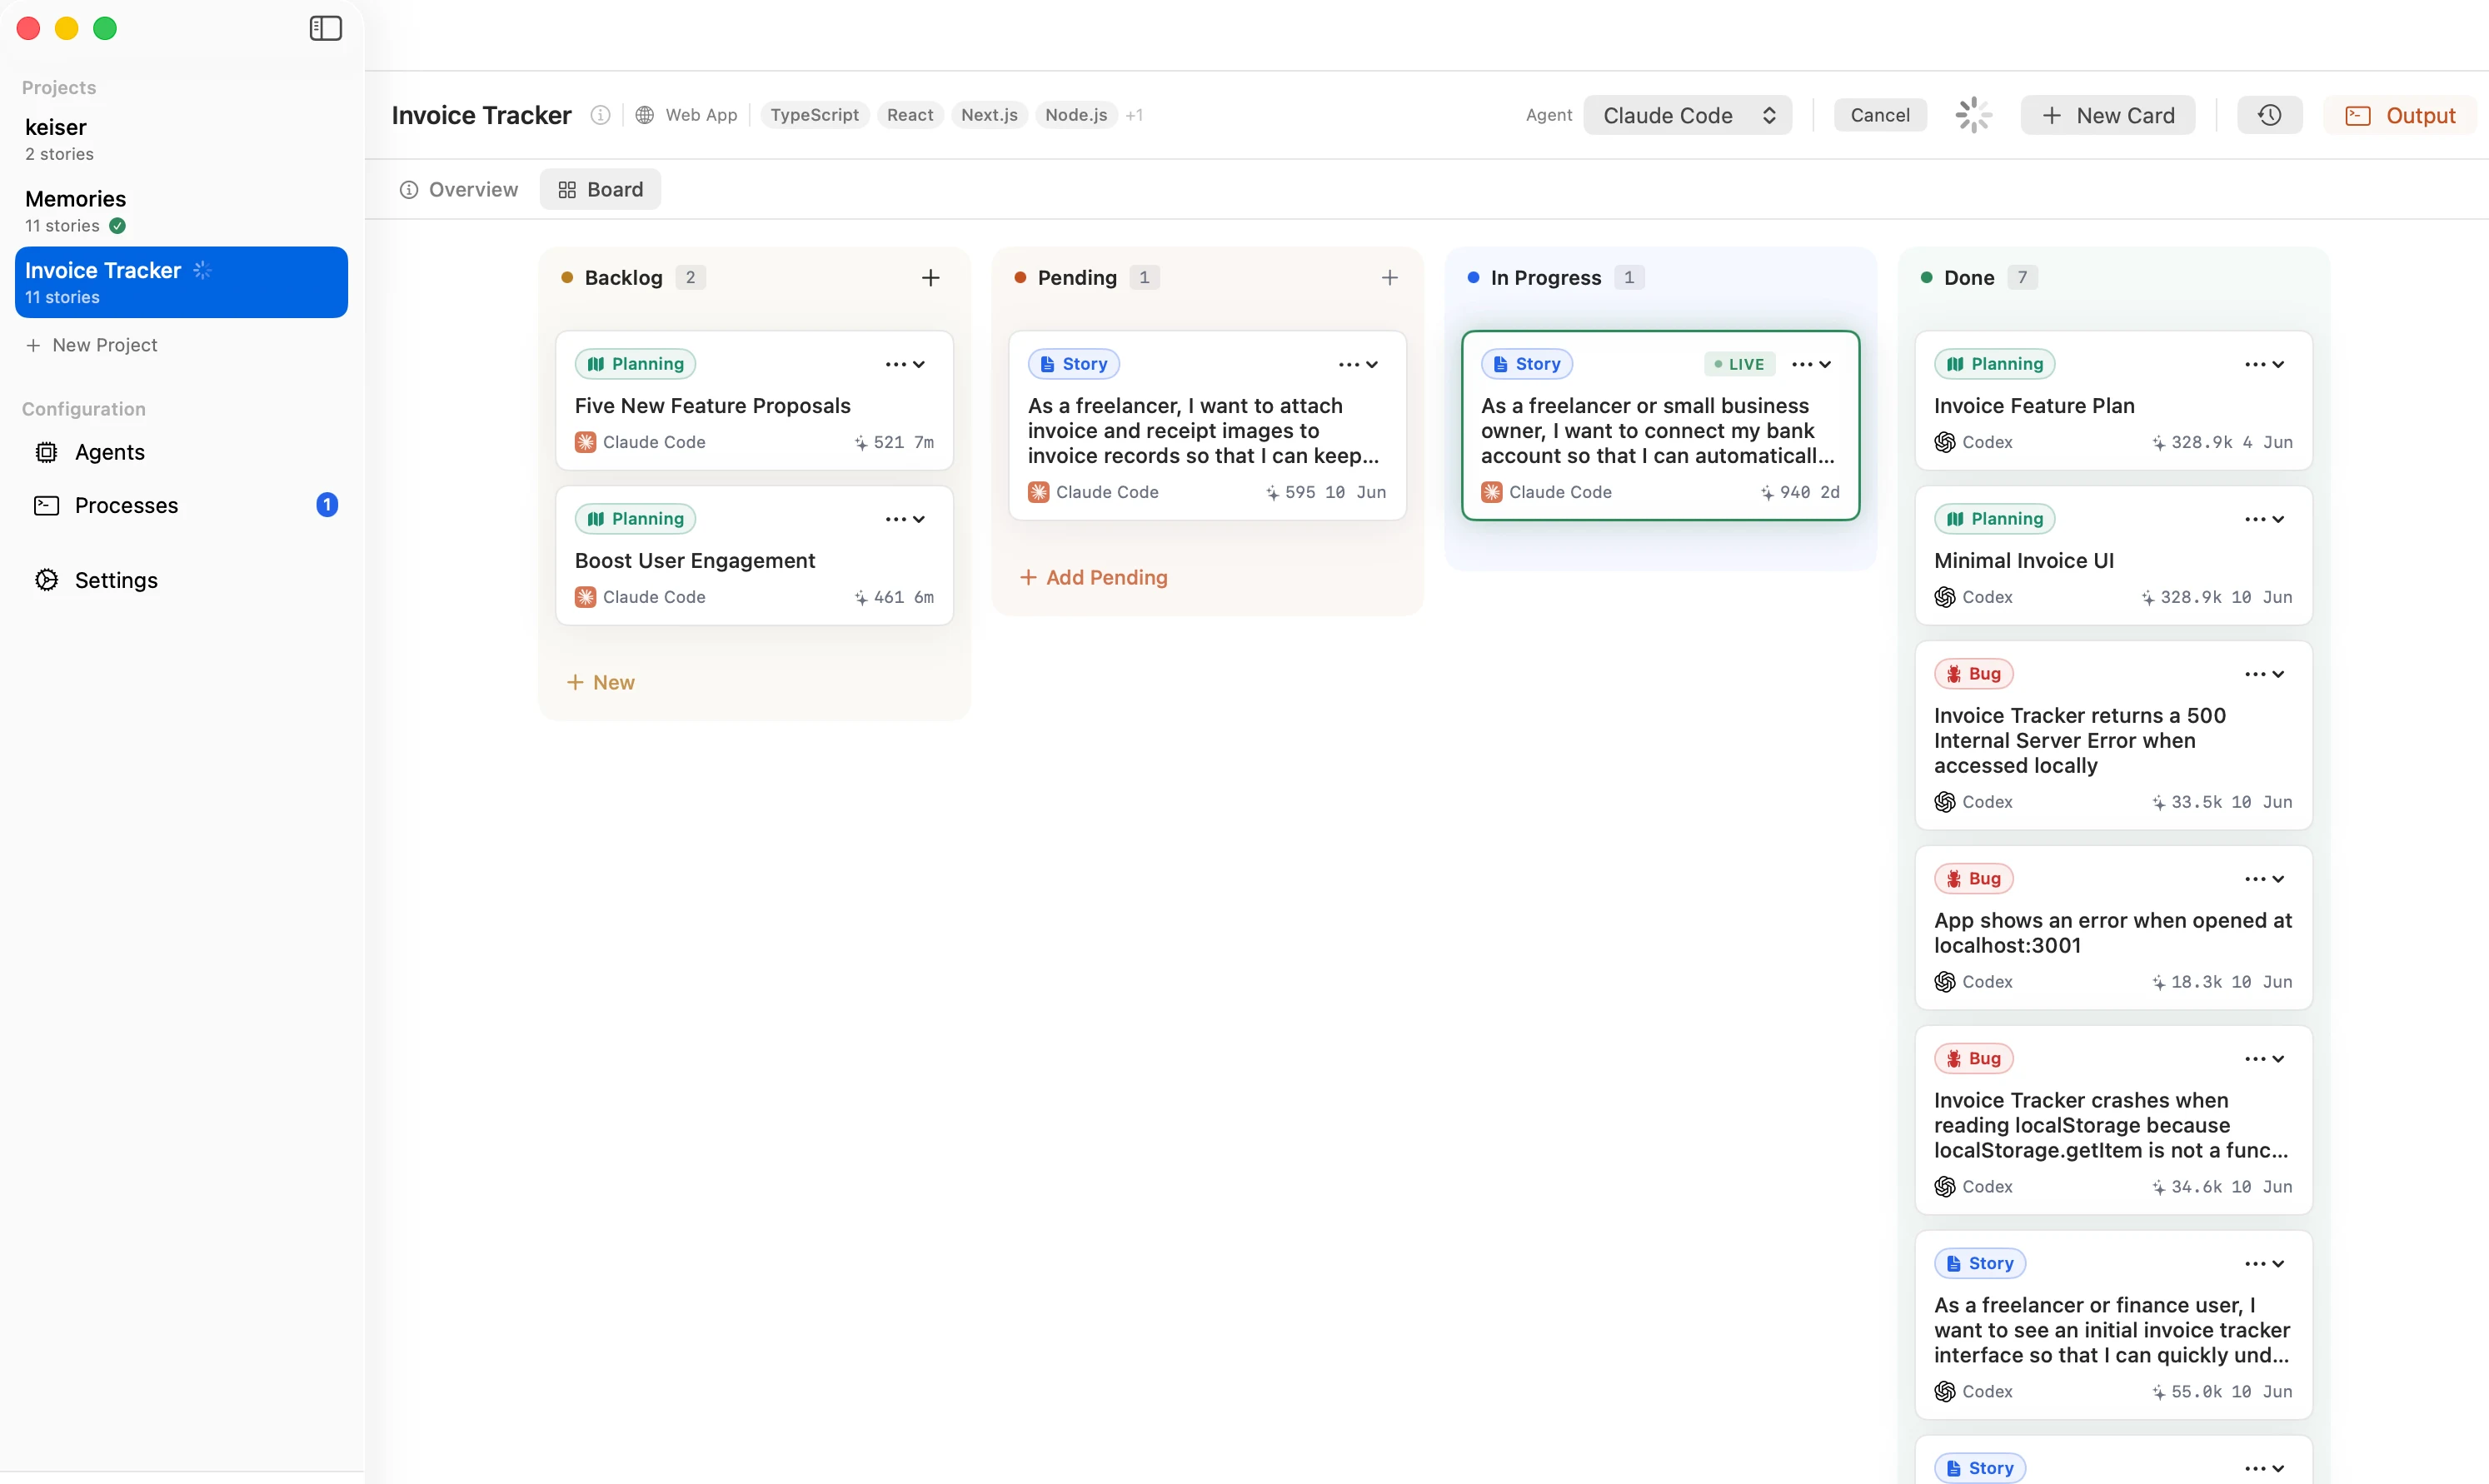This screenshot has width=2489, height=1484.
Task: Click the TypeScript tag
Action: [814, 115]
